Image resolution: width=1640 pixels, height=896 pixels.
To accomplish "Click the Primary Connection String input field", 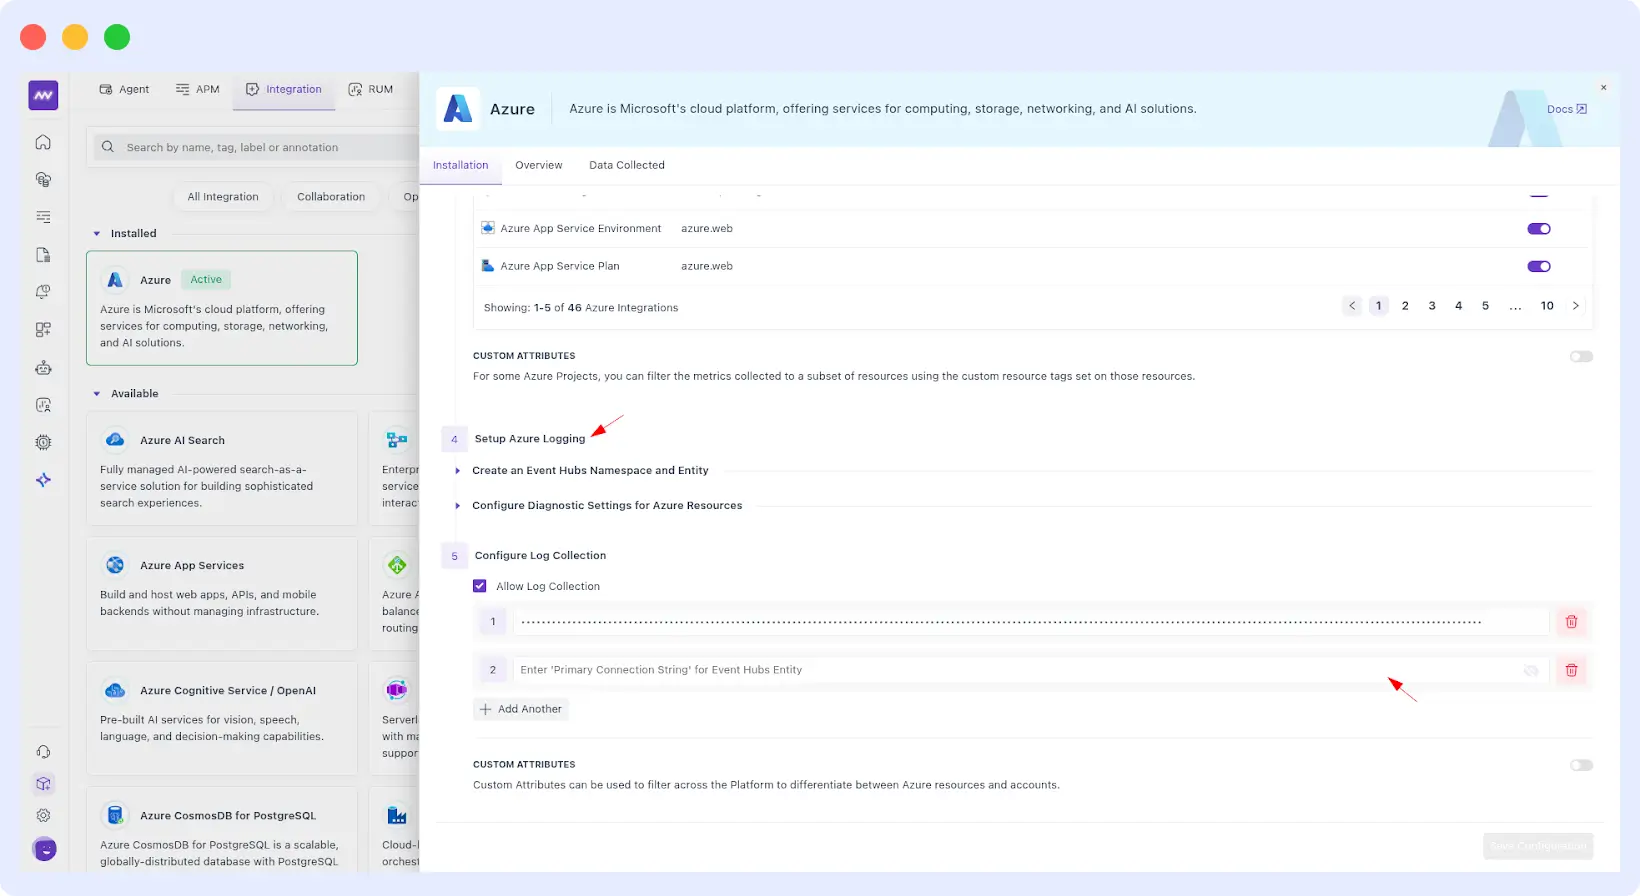I will (x=1010, y=670).
